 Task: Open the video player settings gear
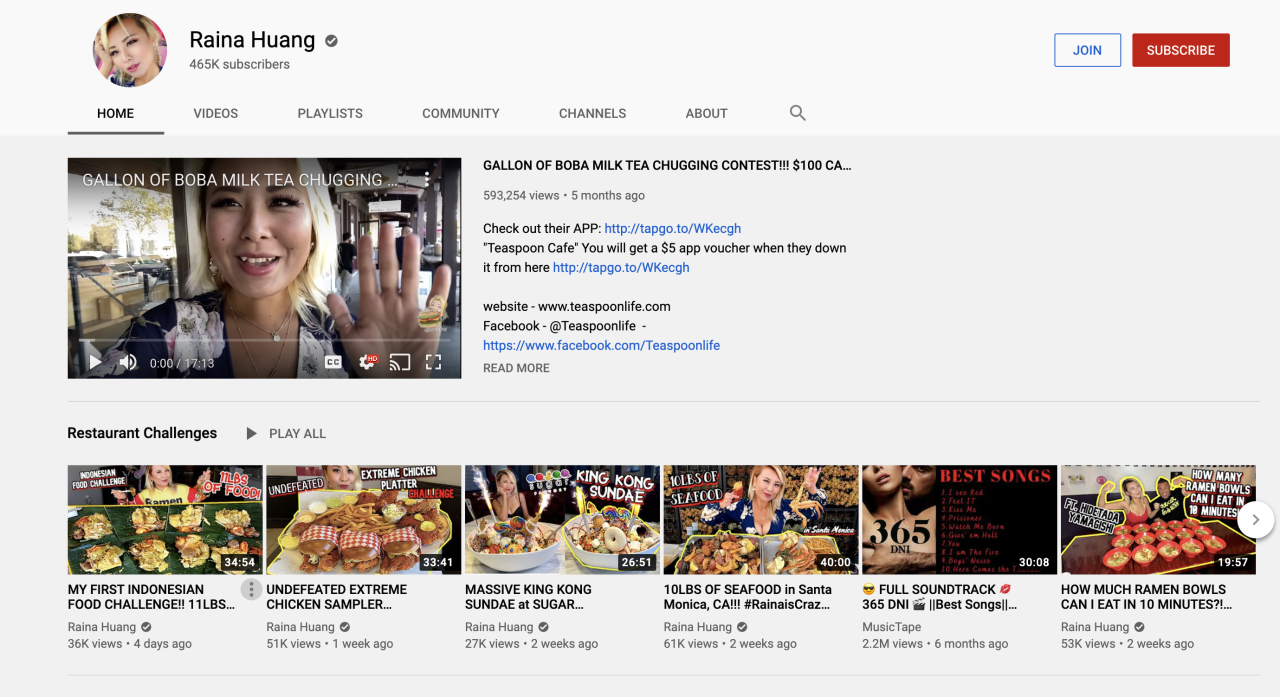[x=367, y=362]
